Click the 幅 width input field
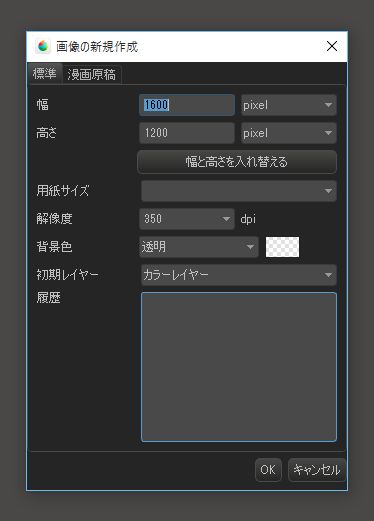Screen dimensions: 374x521 [187, 105]
